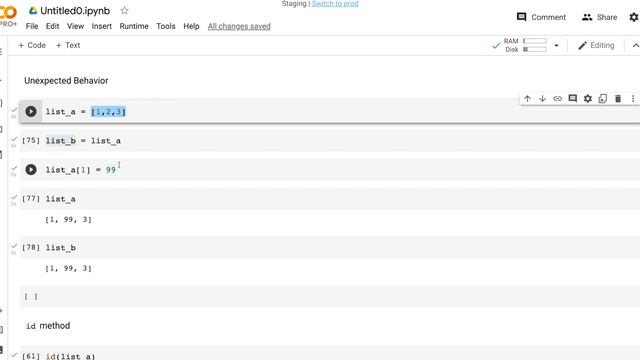Click output [1, 99, 3] under list_a
Viewport: 640px width, 360px height.
point(68,220)
